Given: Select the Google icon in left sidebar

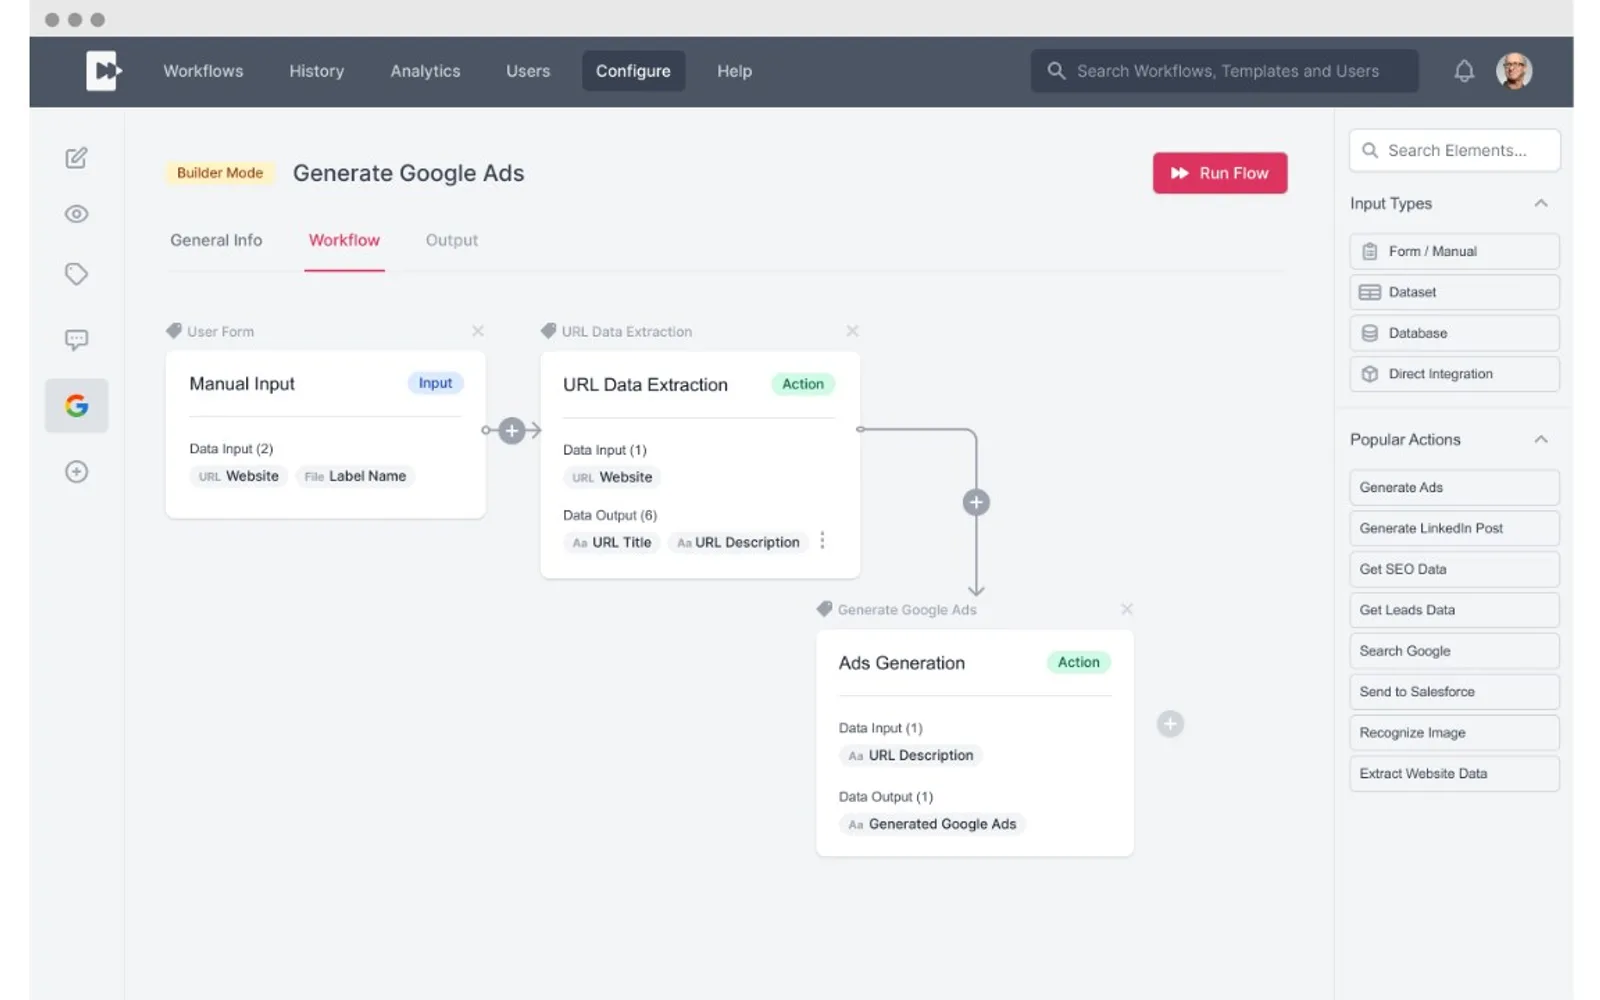Looking at the screenshot, I should [76, 406].
